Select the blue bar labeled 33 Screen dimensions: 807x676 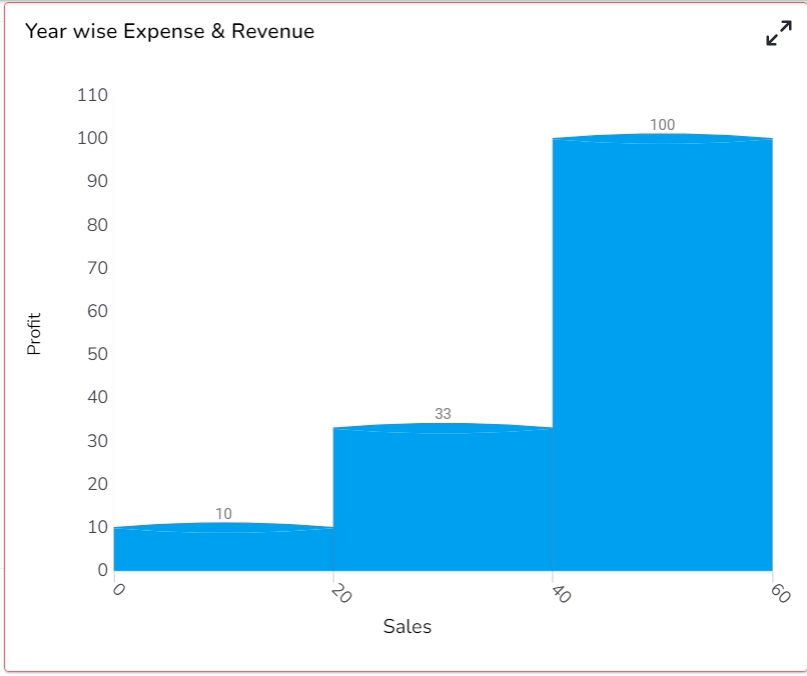point(443,497)
